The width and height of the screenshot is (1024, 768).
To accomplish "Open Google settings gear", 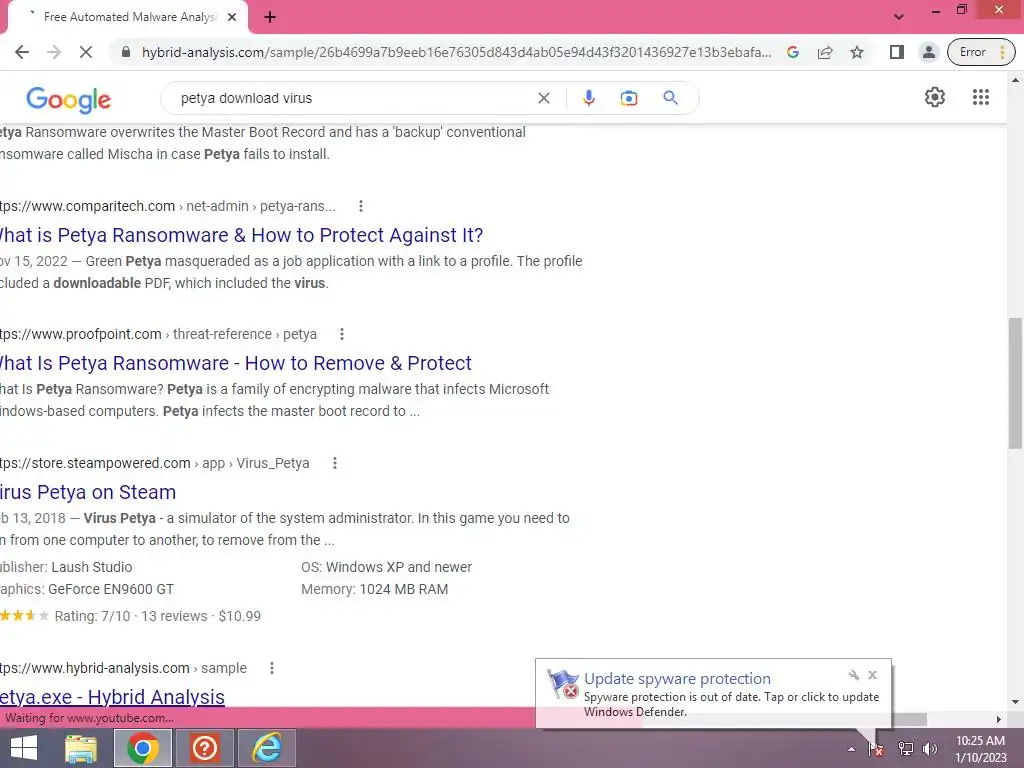I will [935, 97].
